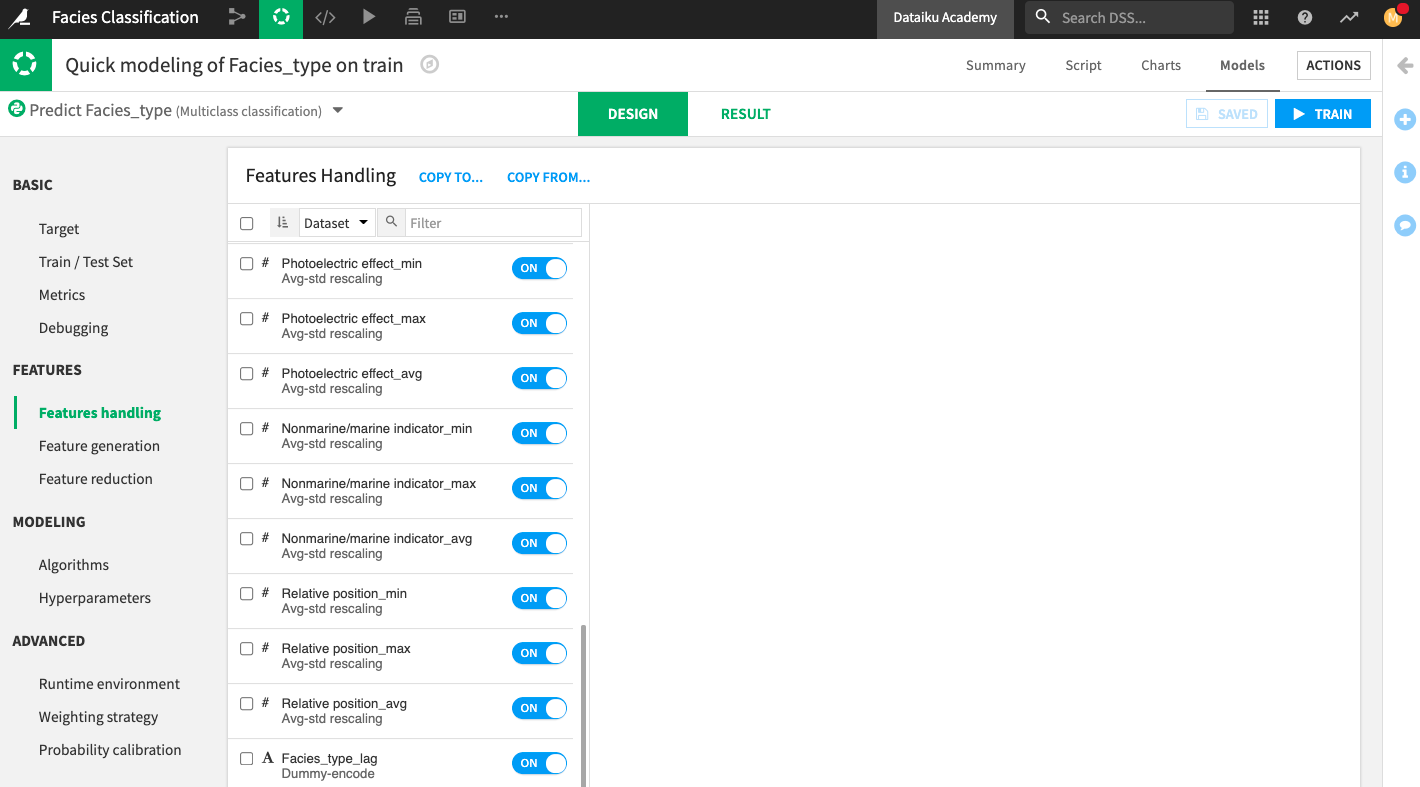Expand the Predict Facies_type prediction dropdown

pyautogui.click(x=338, y=110)
